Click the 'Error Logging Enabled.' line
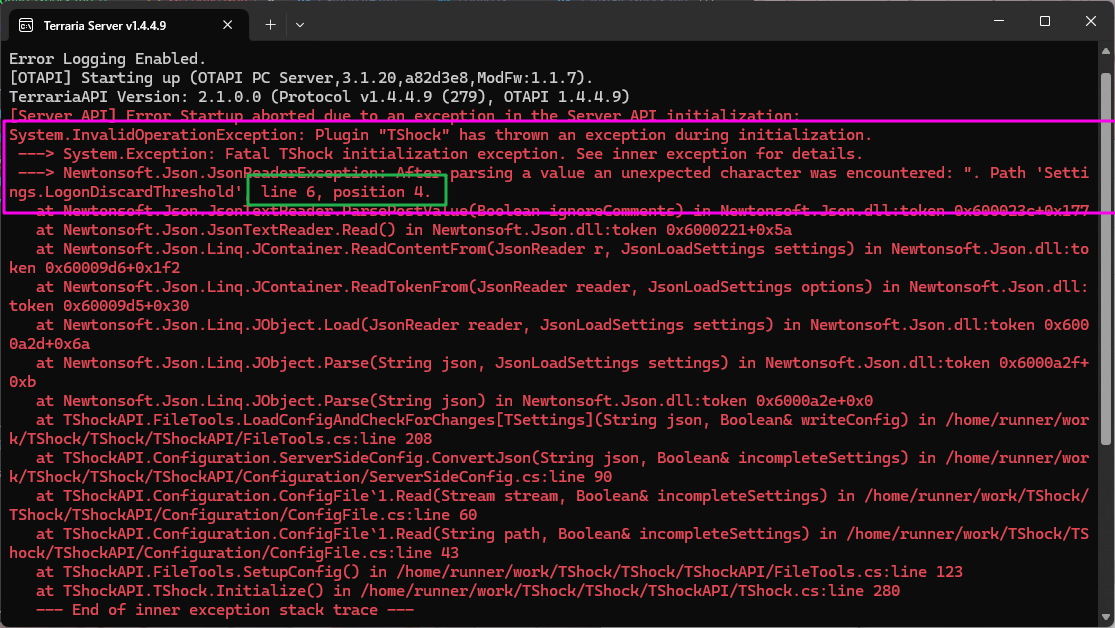The image size is (1115, 628). 107,59
